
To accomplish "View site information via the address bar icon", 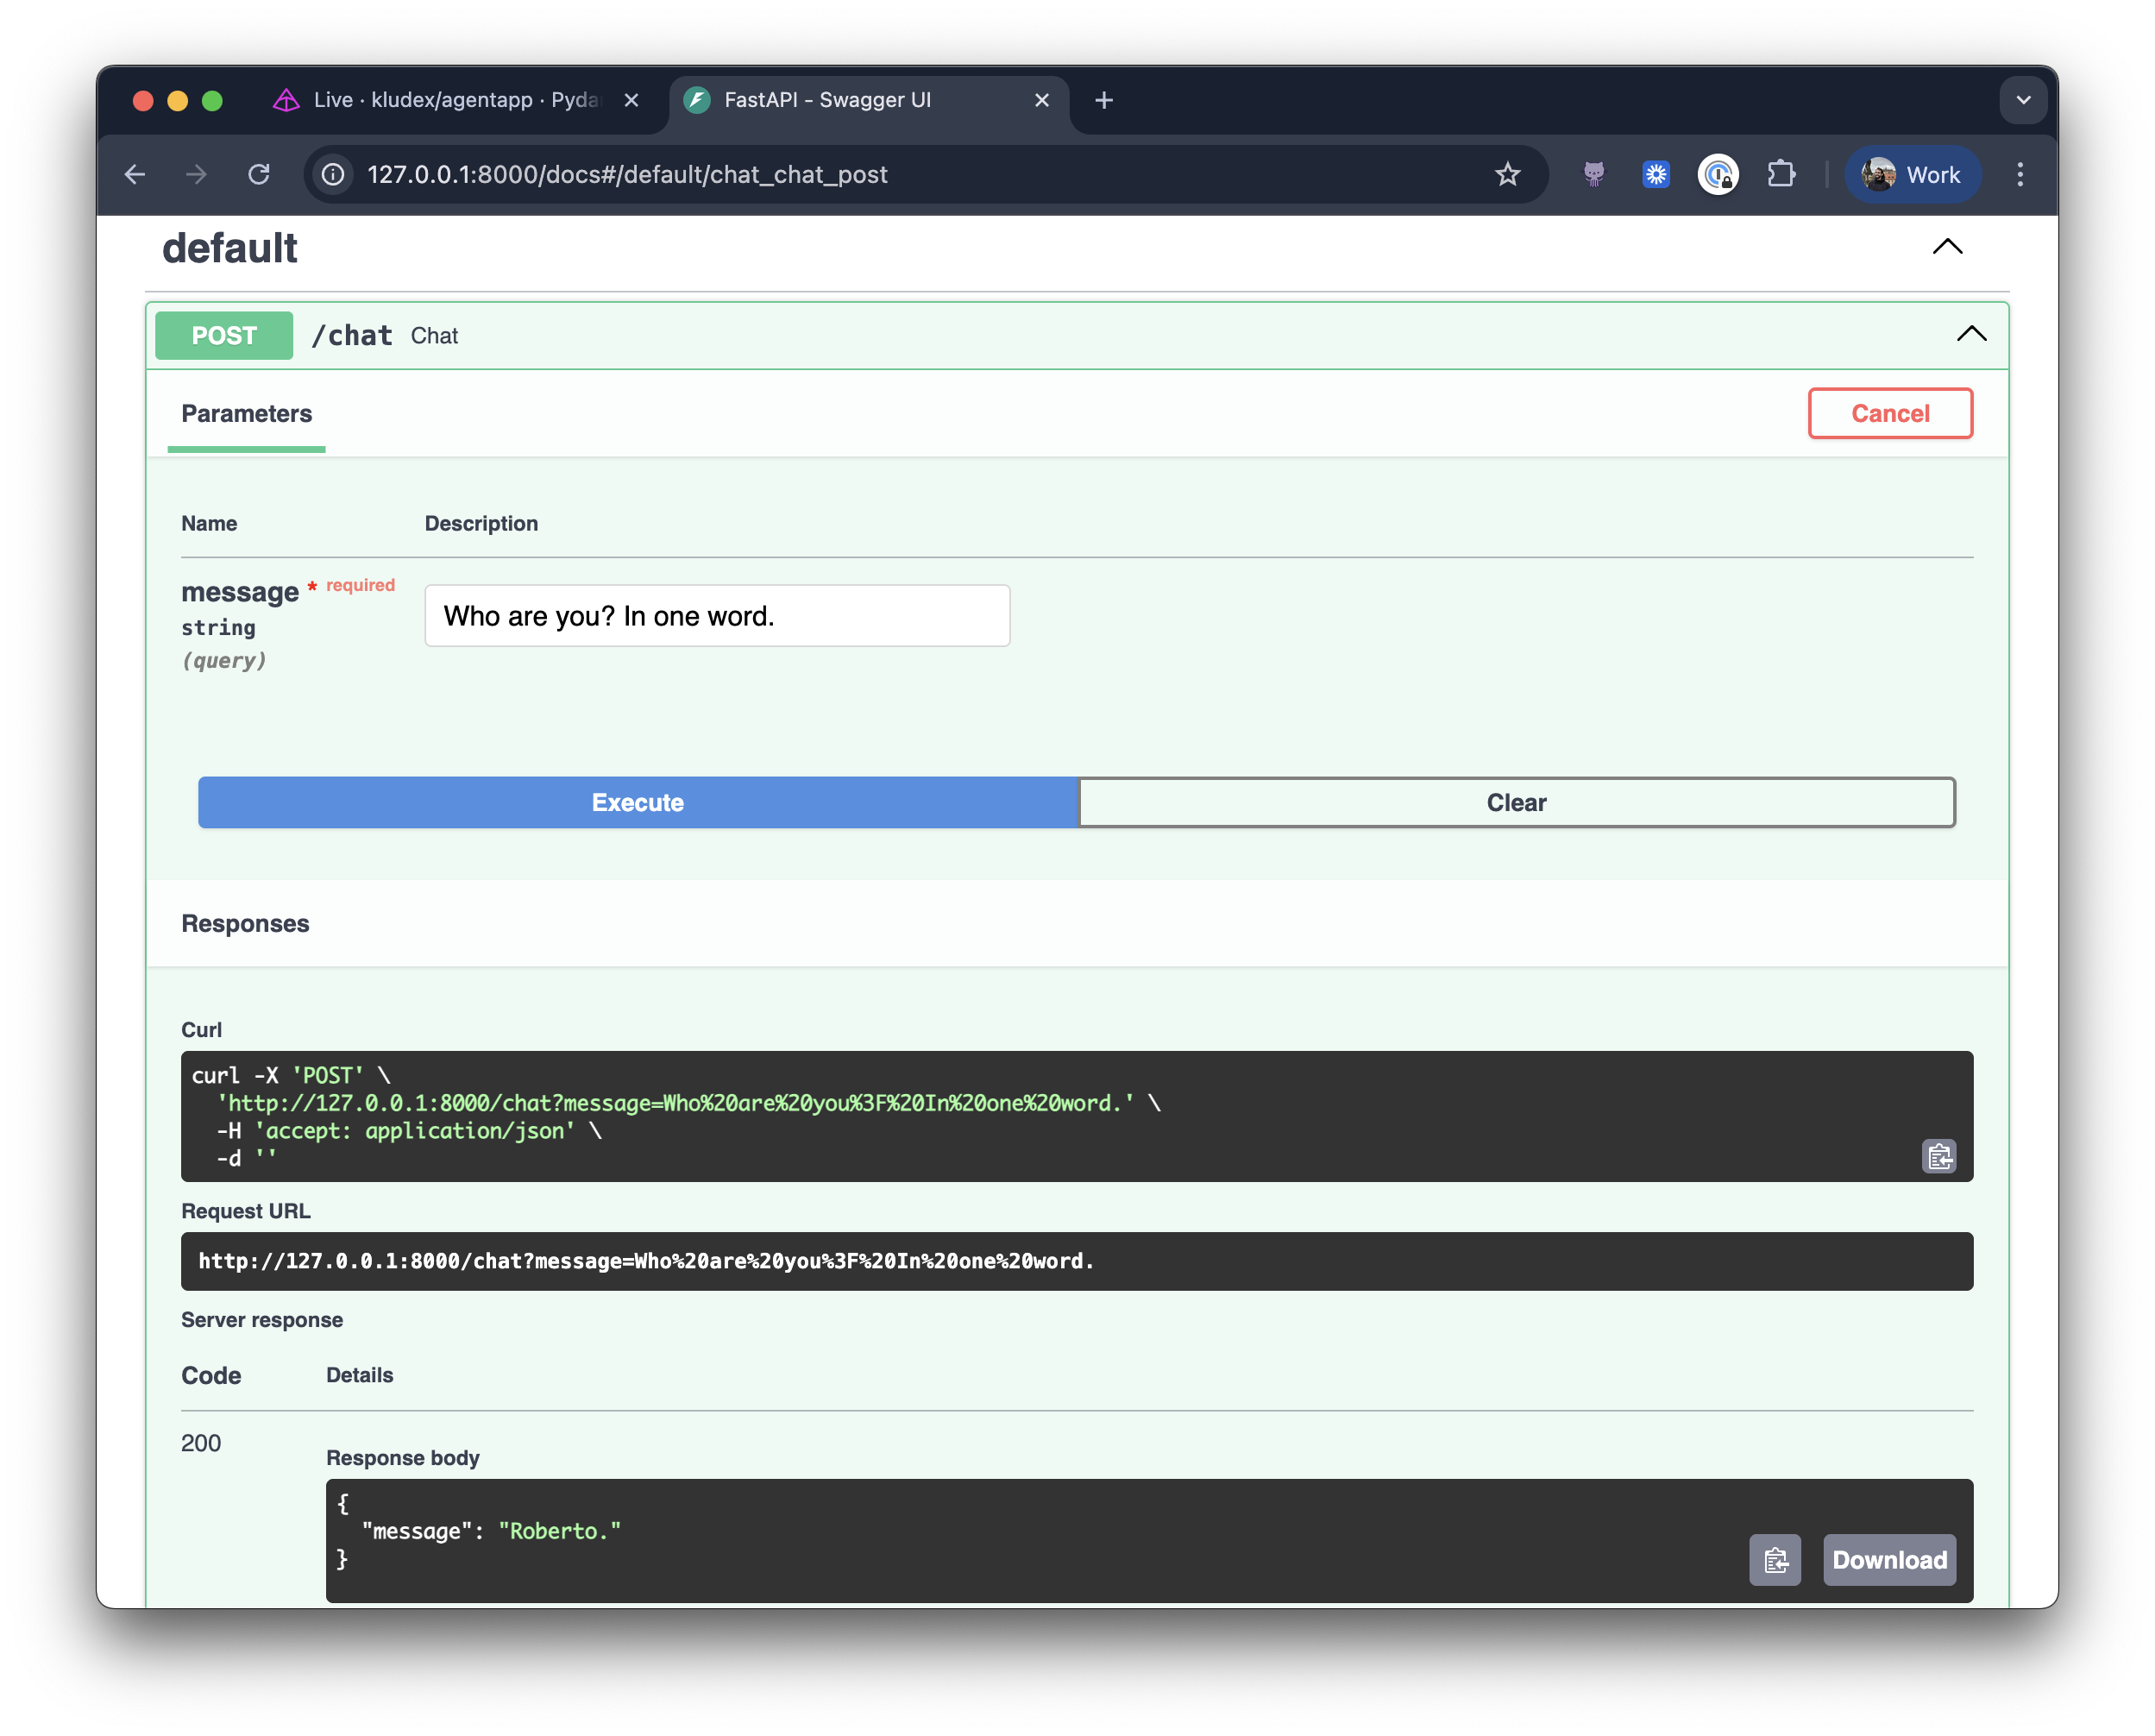I will (x=331, y=174).
